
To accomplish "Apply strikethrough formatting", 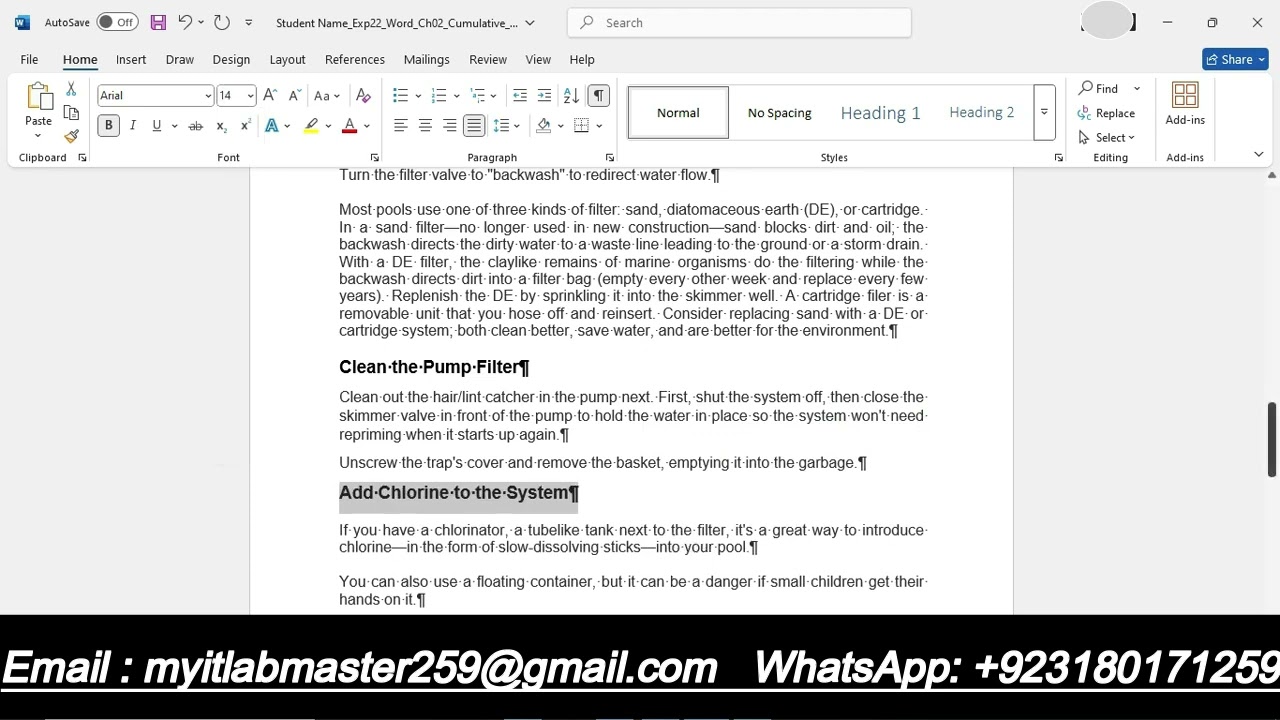I will point(196,126).
